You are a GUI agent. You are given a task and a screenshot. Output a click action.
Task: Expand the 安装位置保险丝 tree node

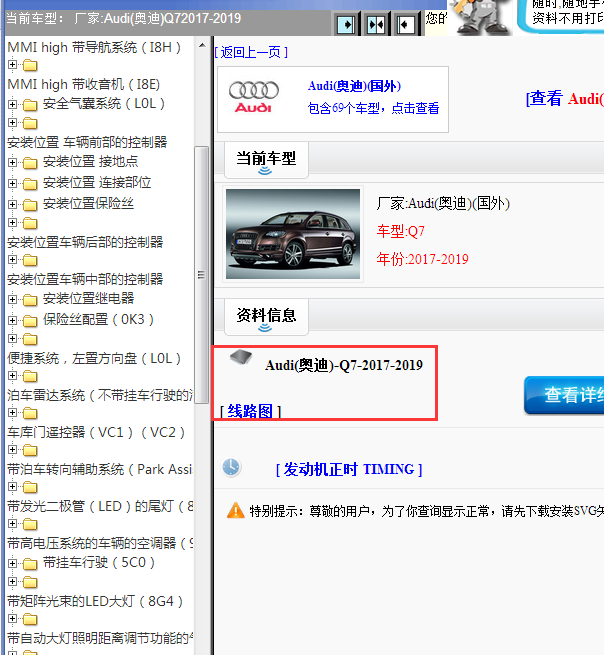point(13,204)
